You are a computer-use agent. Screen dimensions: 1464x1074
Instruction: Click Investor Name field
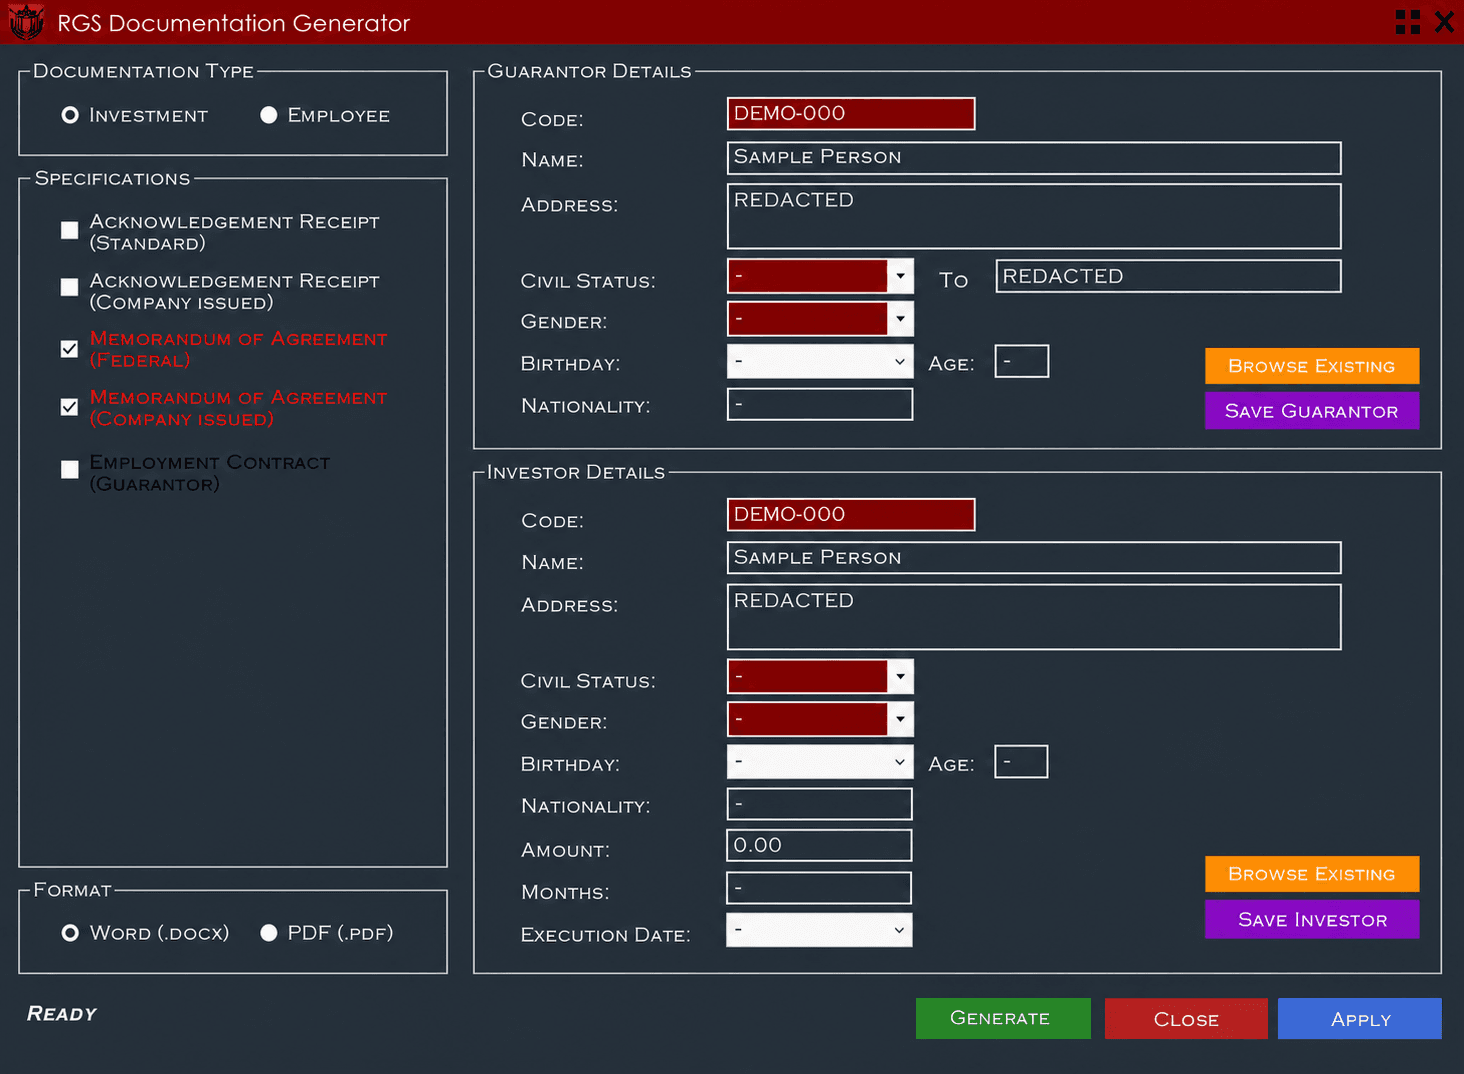(x=1034, y=558)
